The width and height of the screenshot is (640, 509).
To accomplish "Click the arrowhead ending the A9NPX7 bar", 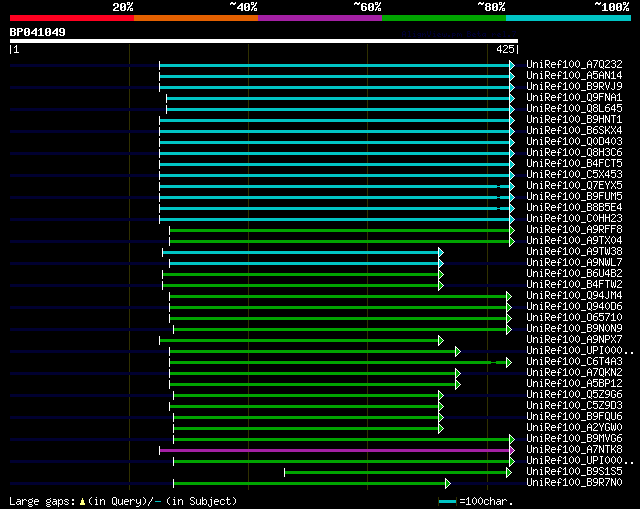I will (441, 340).
